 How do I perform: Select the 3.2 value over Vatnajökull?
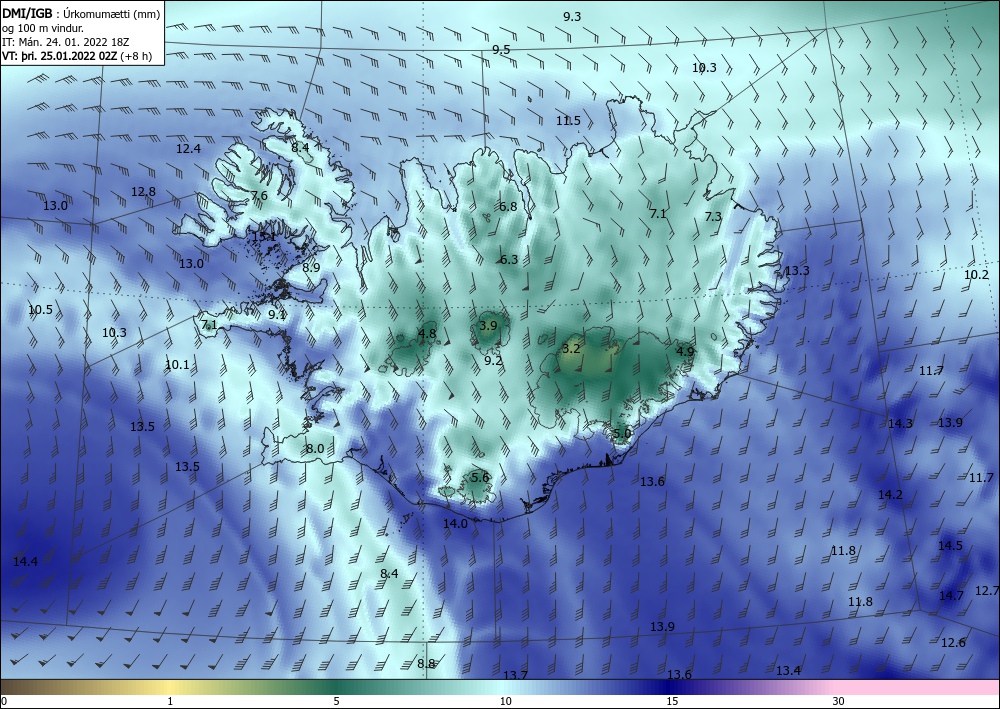(571, 349)
